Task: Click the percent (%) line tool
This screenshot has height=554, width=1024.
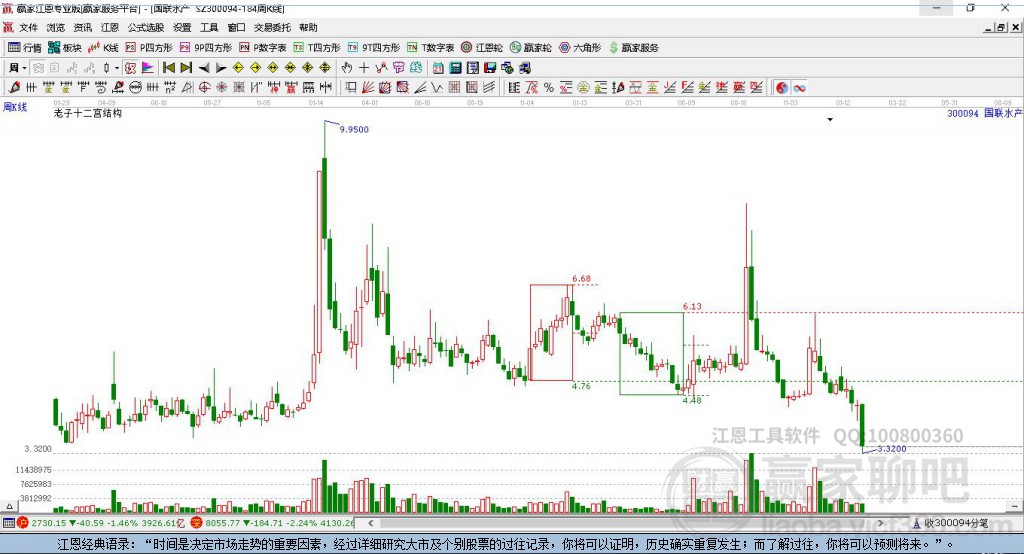Action: (x=549, y=87)
